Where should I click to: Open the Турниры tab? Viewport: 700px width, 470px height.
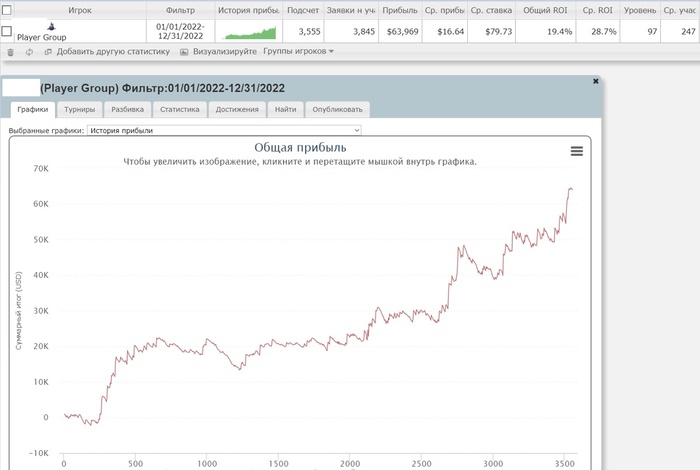click(x=79, y=109)
